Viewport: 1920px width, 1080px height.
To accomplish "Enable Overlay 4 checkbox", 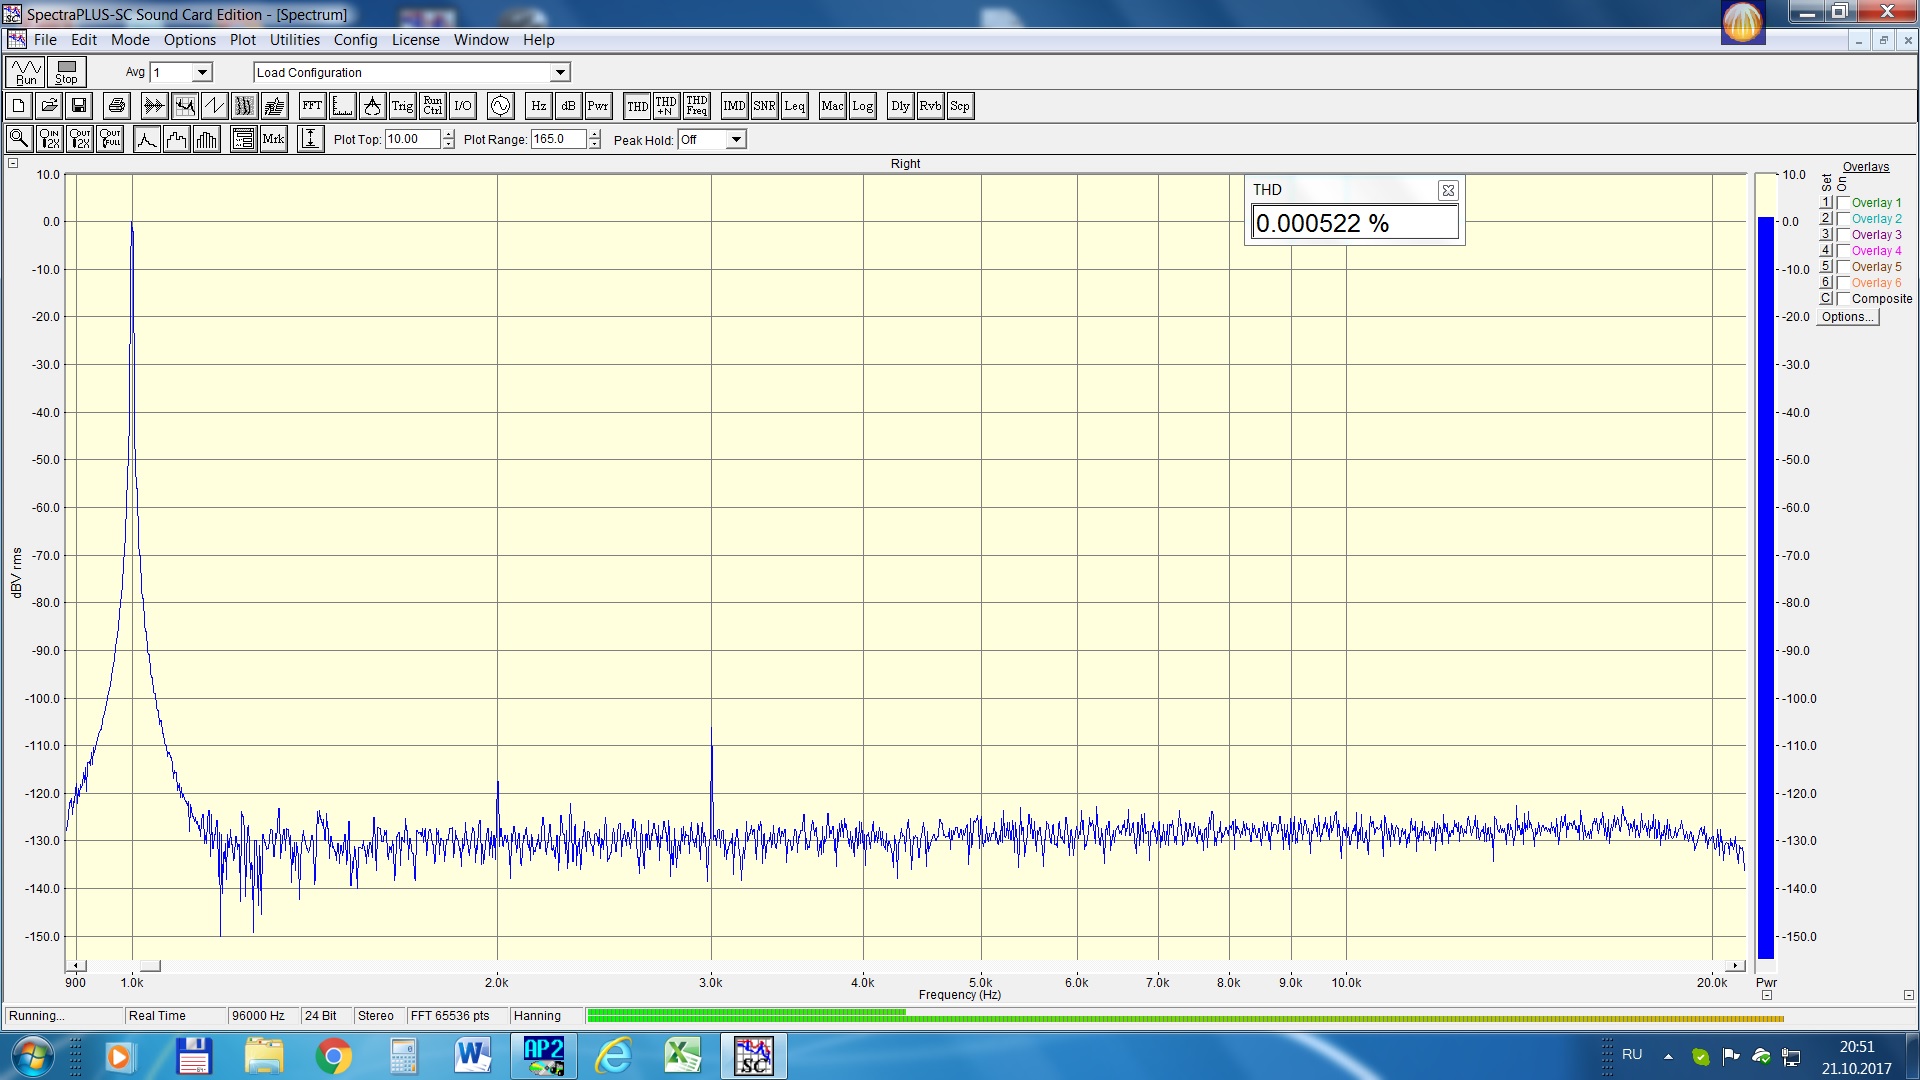I will pyautogui.click(x=1843, y=251).
